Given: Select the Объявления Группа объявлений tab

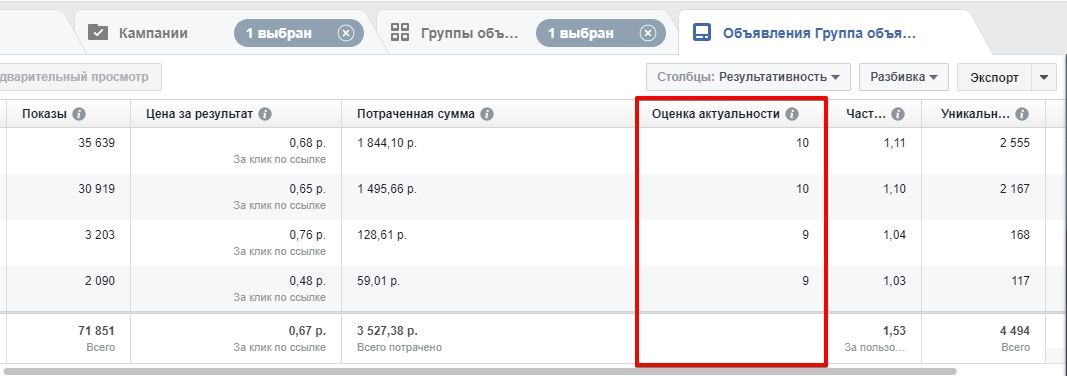Looking at the screenshot, I should pyautogui.click(x=819, y=33).
